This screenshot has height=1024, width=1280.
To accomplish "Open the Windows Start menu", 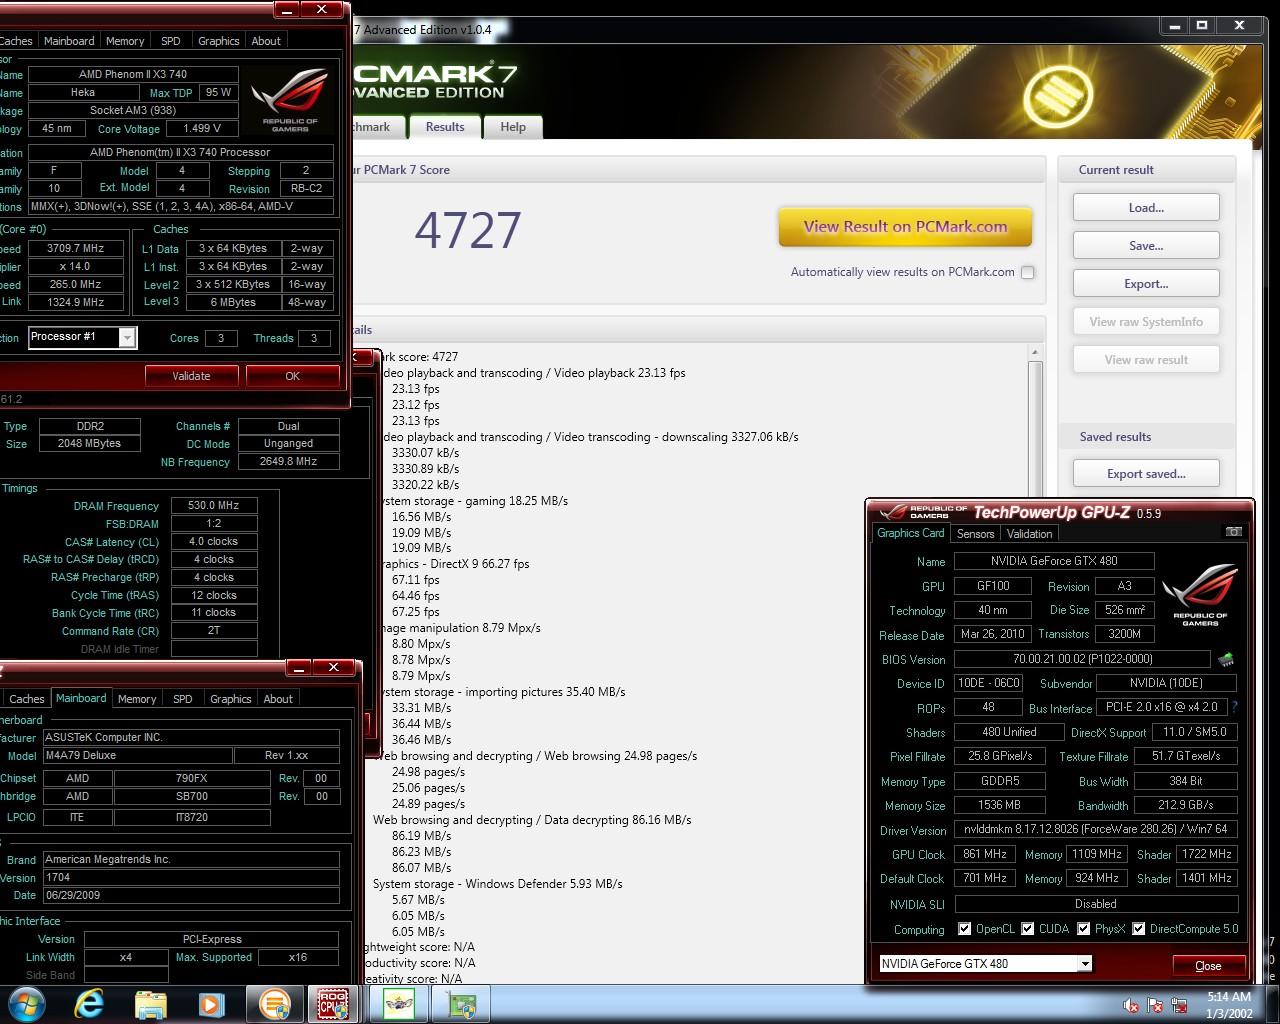I will (26, 1003).
